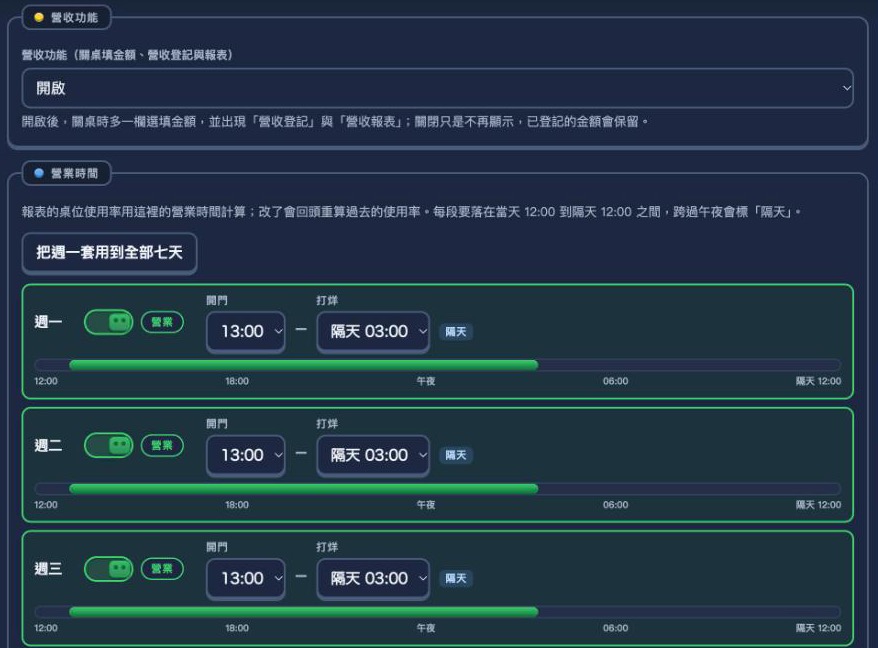Click 開門 label in 週一 row
Screen dimensions: 878x648
click(x=217, y=300)
